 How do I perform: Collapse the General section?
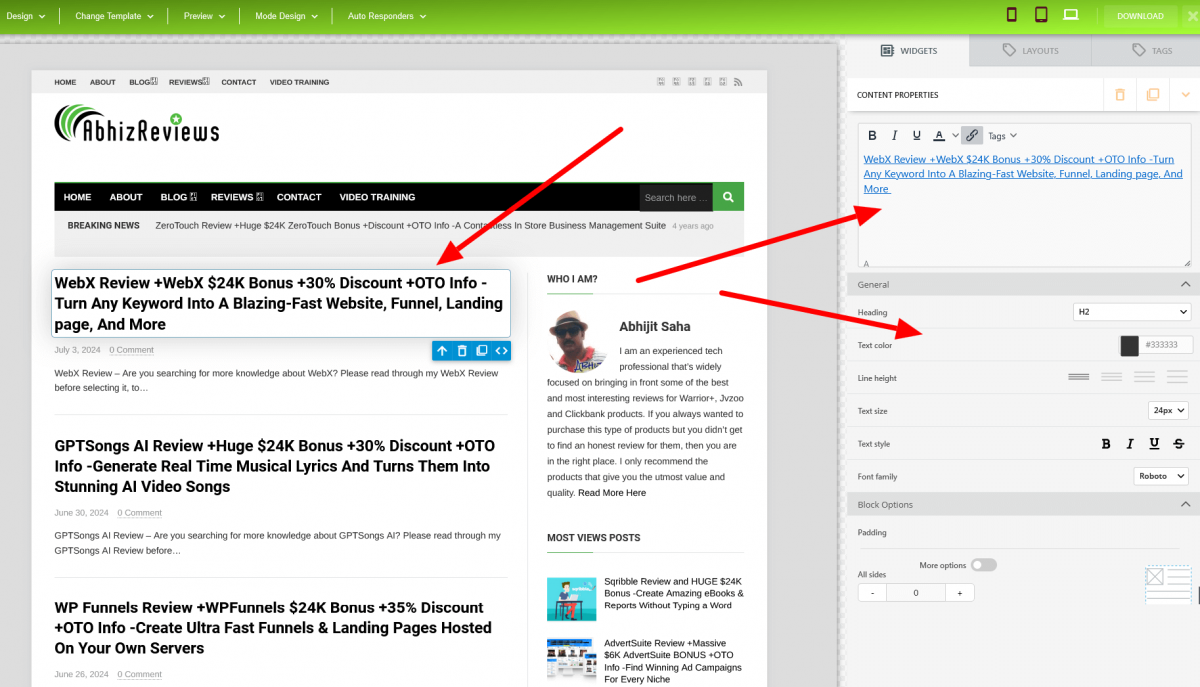coord(1185,285)
